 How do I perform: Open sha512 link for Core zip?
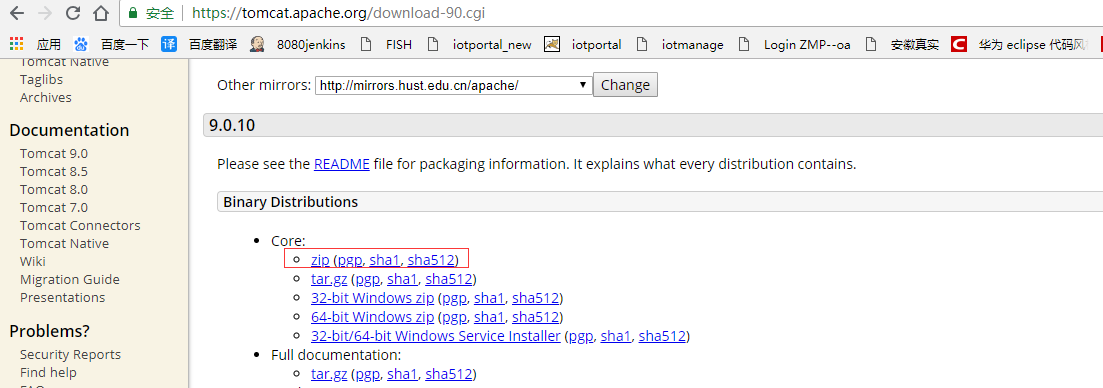[431, 260]
